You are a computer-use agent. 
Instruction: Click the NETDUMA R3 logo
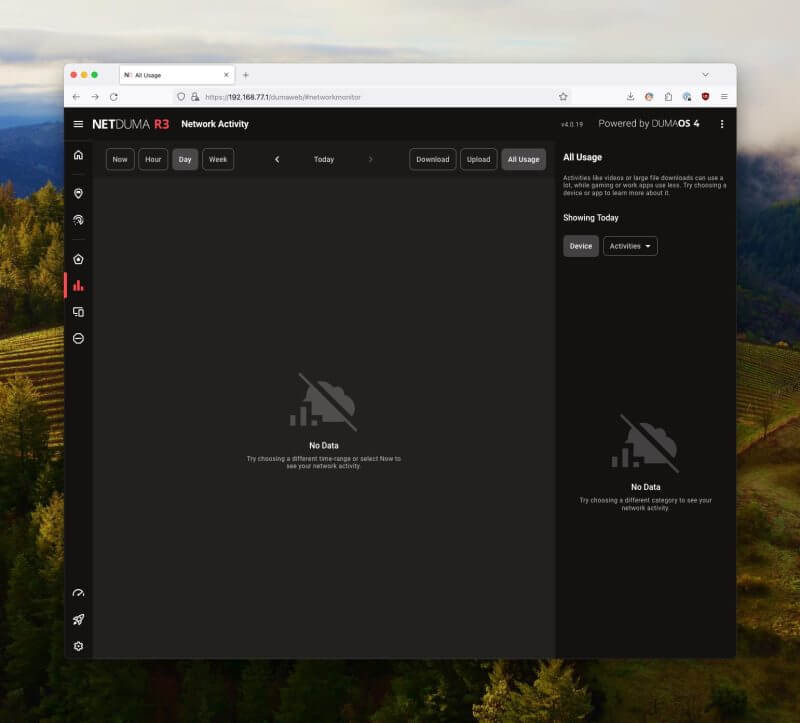(x=131, y=124)
